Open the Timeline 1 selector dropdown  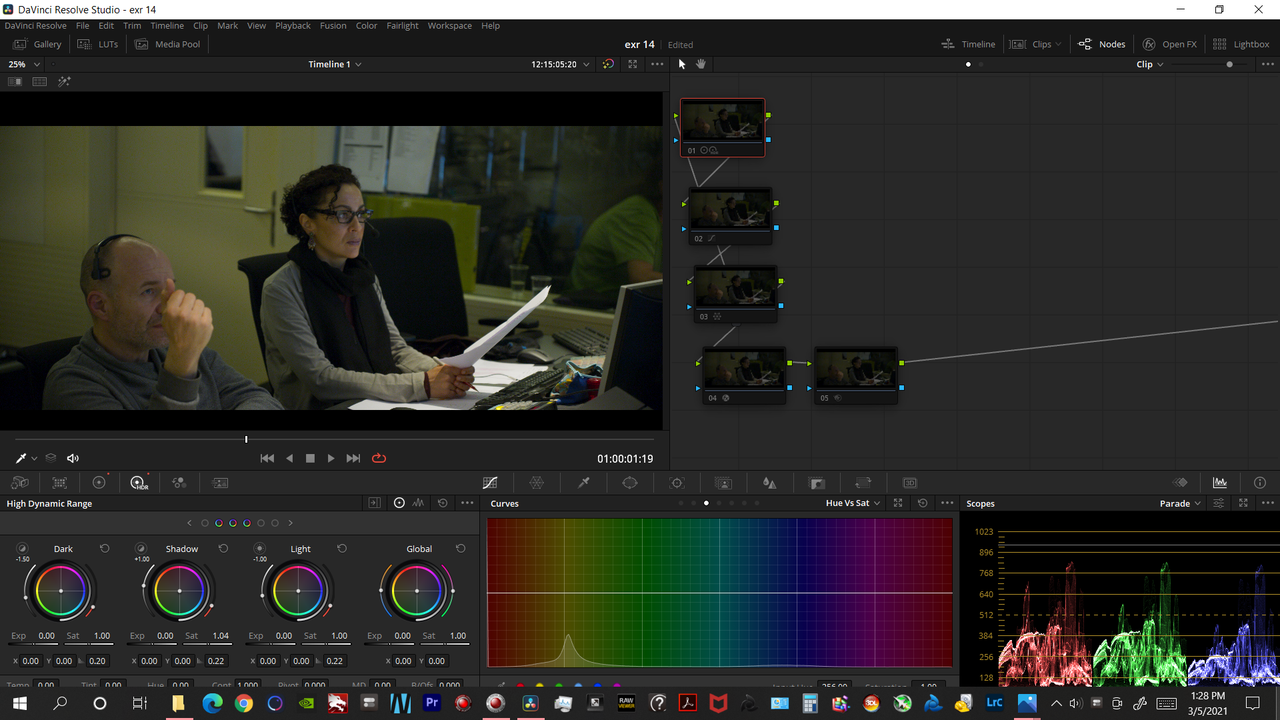tap(335, 64)
